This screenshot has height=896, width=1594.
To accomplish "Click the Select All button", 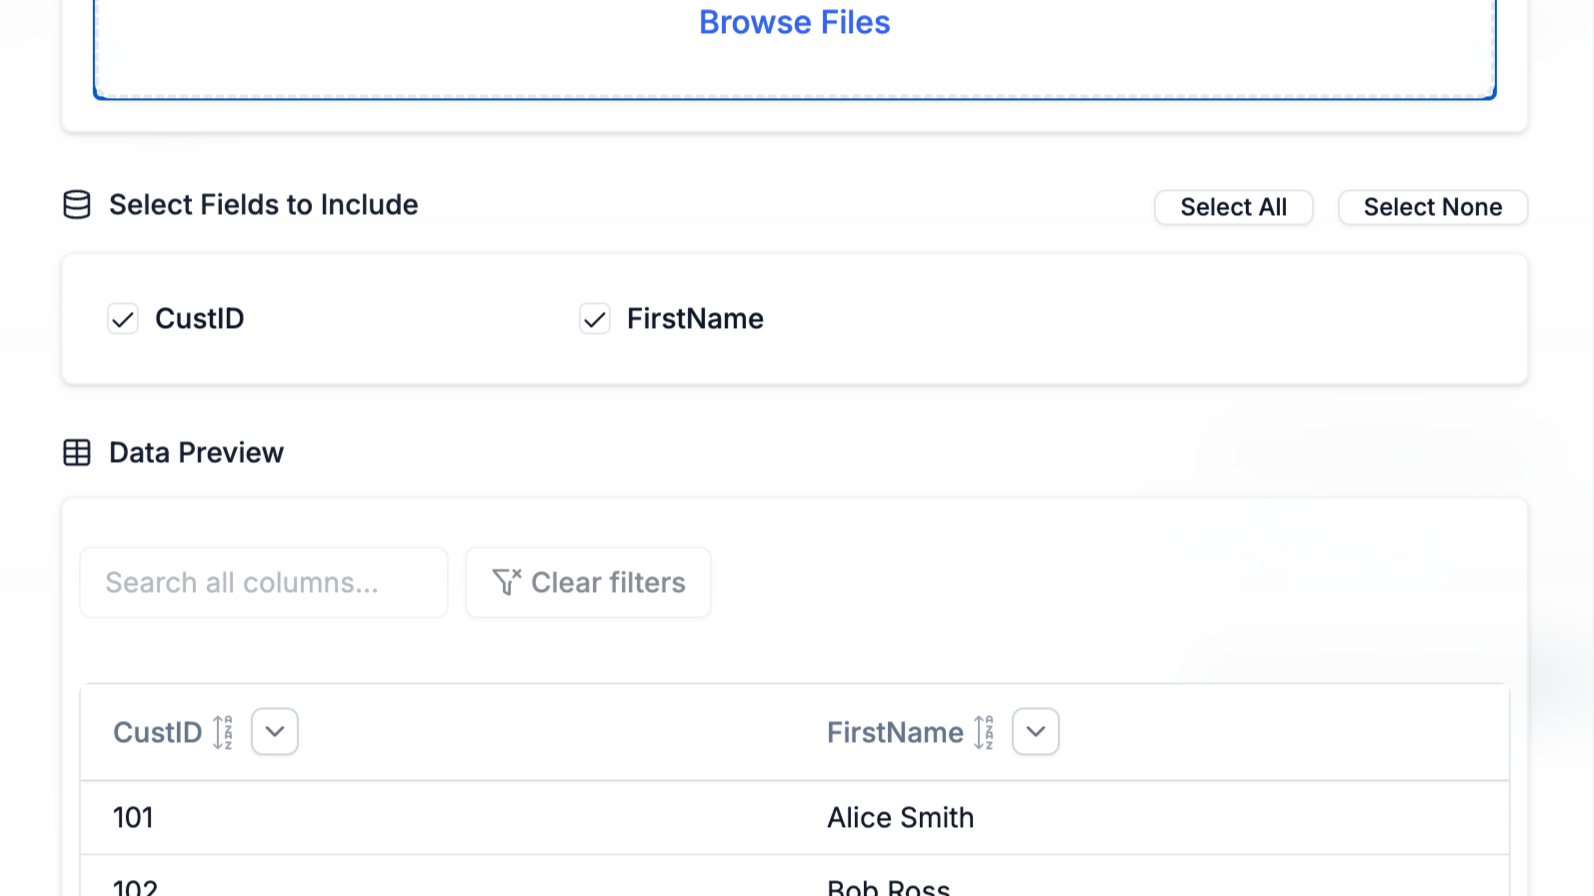I will tap(1233, 207).
